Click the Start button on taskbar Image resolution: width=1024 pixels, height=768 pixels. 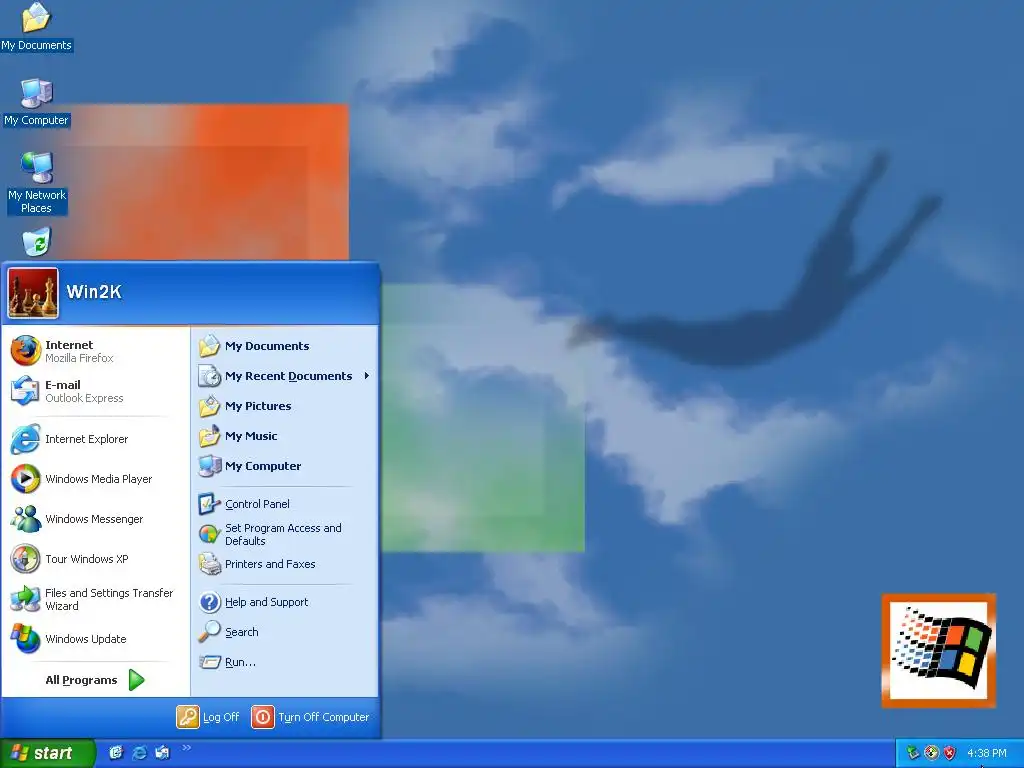(x=47, y=753)
